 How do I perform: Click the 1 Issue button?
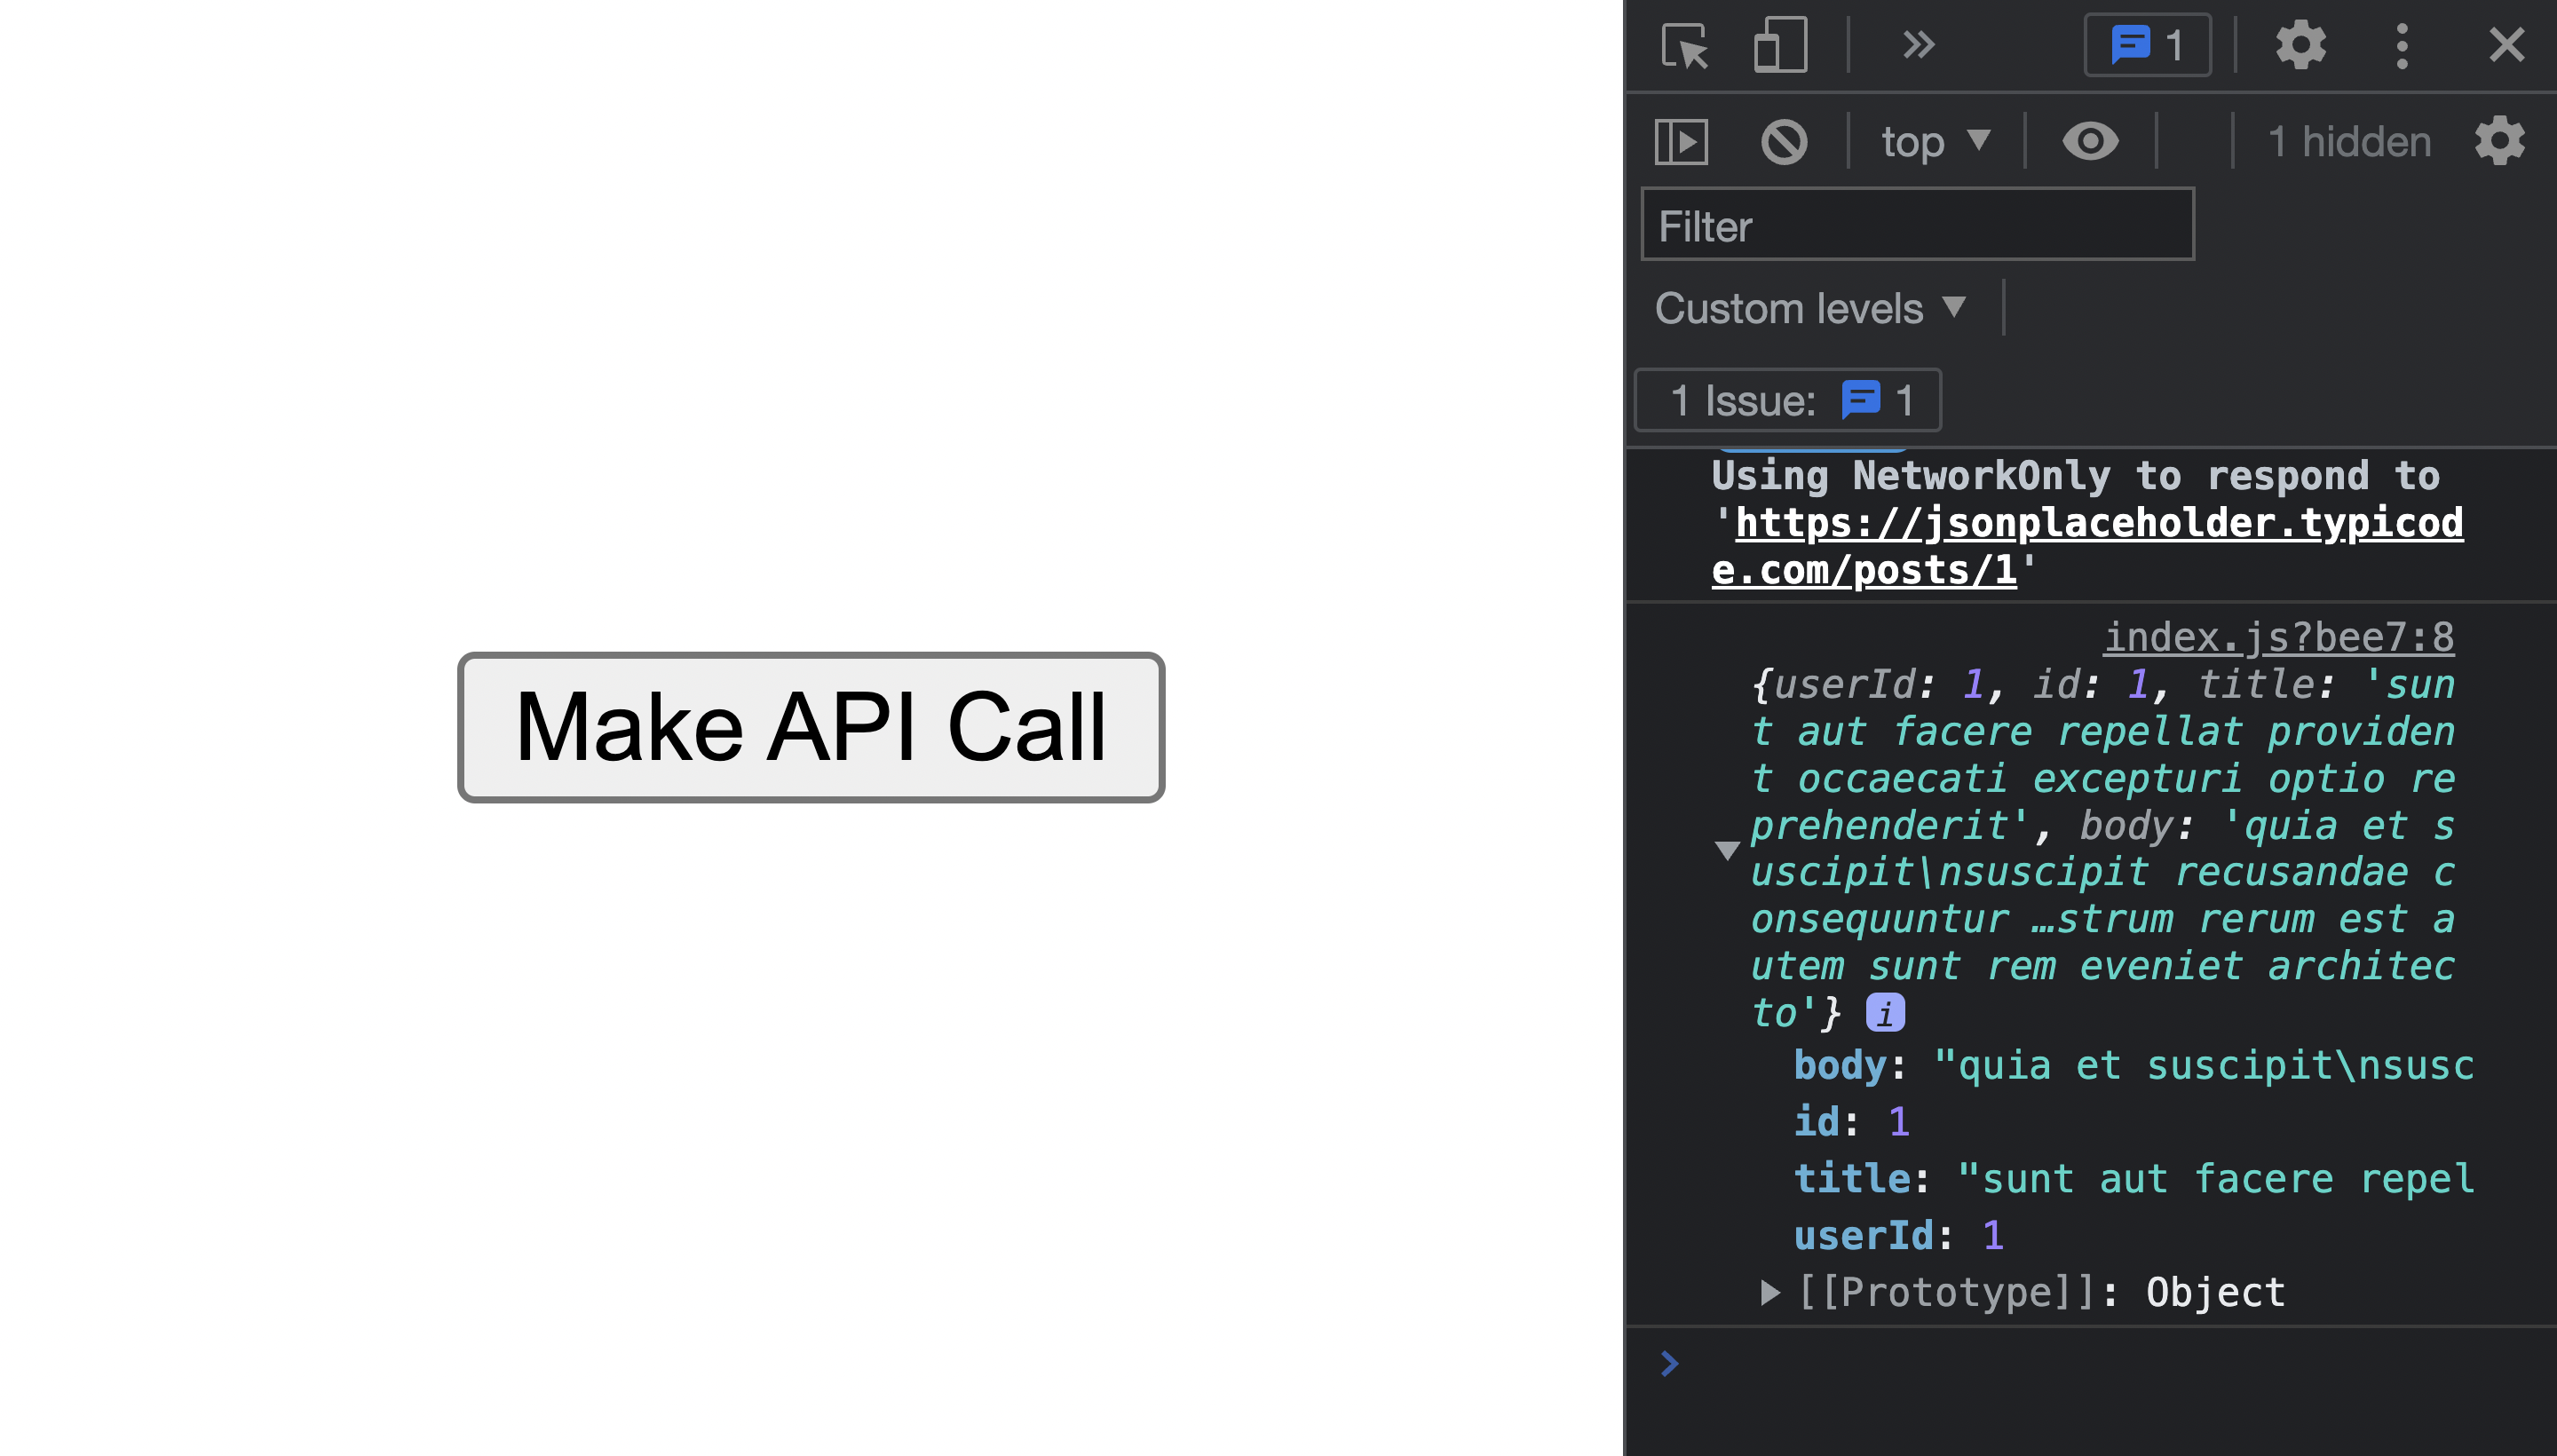click(x=1787, y=400)
